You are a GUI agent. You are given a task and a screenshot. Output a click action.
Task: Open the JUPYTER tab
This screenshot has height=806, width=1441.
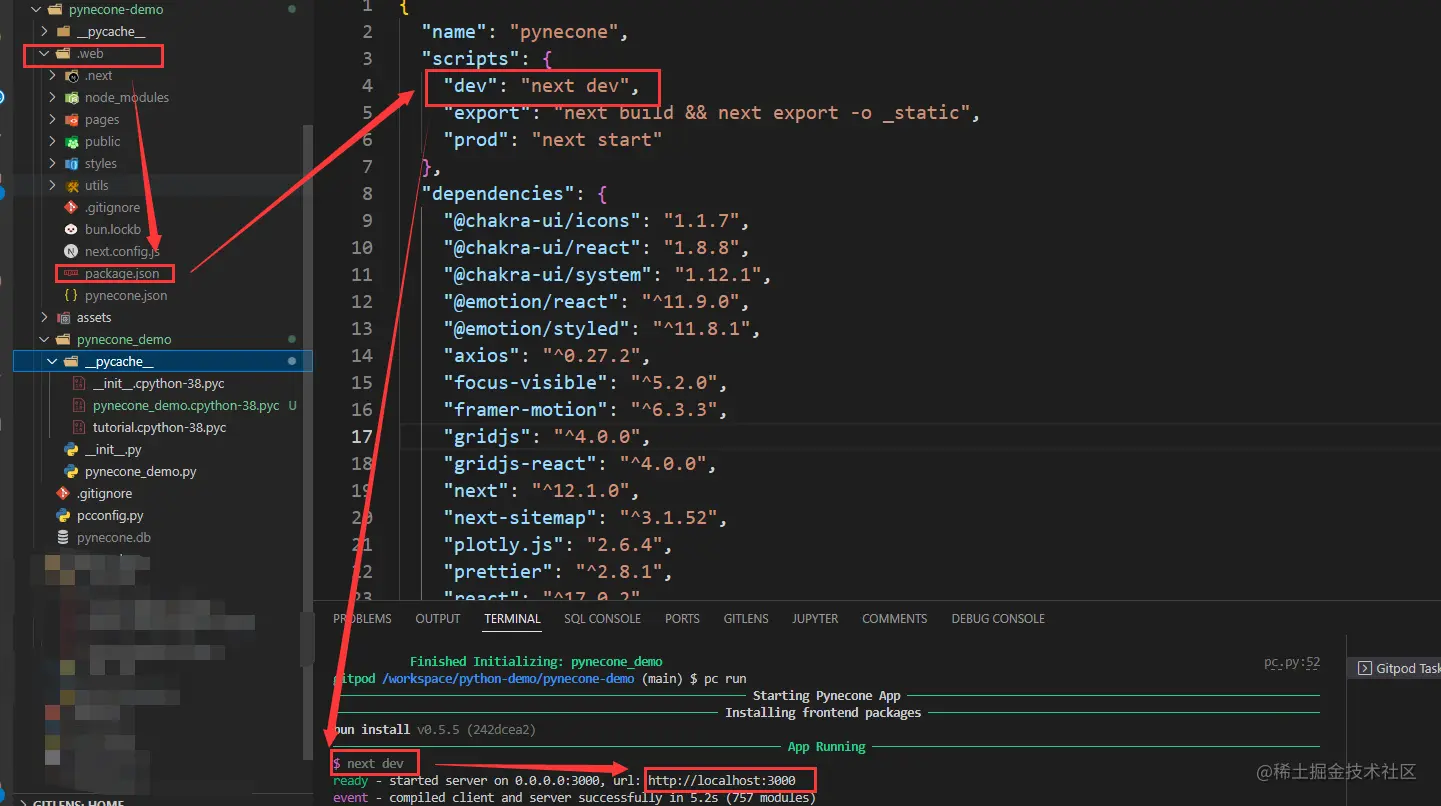pos(815,619)
